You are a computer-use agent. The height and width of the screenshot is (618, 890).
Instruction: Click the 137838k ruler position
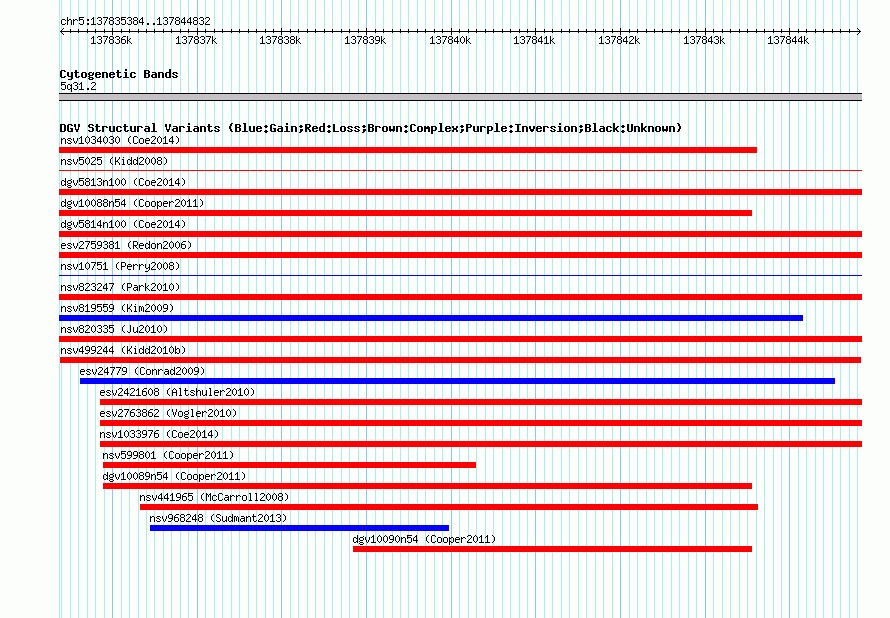tap(280, 40)
